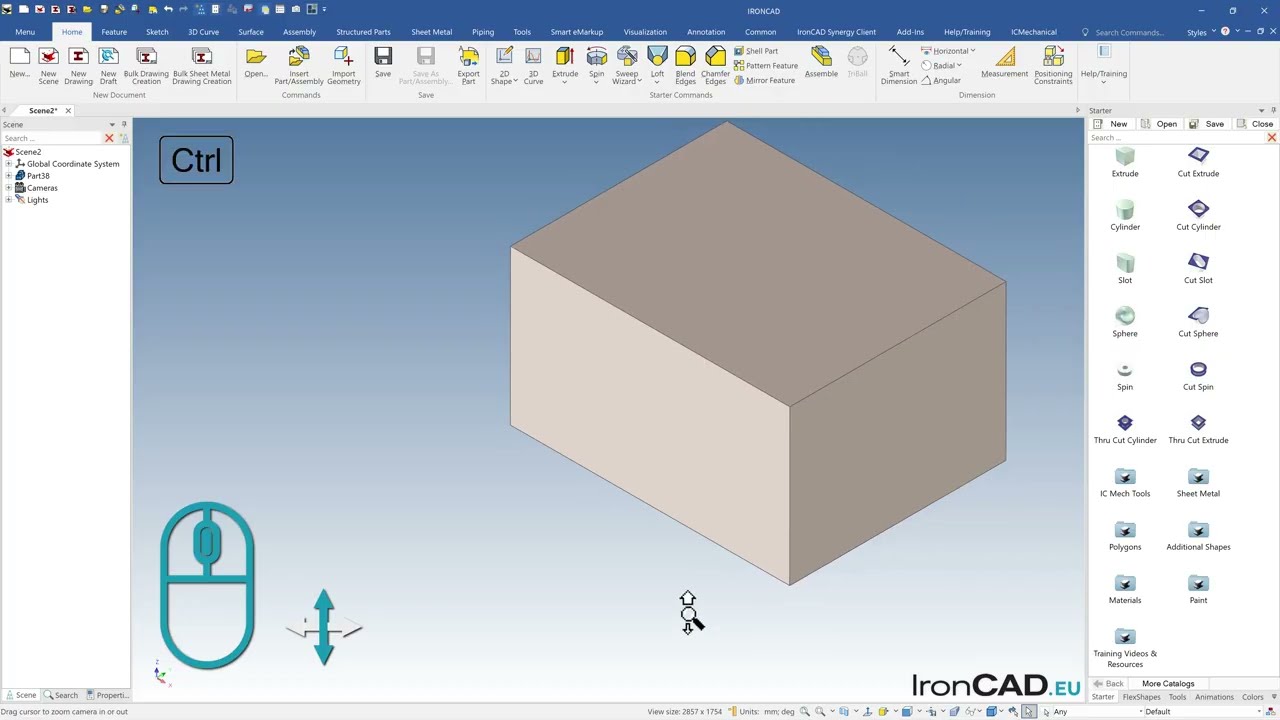Click the Export Part icon
The image size is (1280, 720).
coord(468,64)
